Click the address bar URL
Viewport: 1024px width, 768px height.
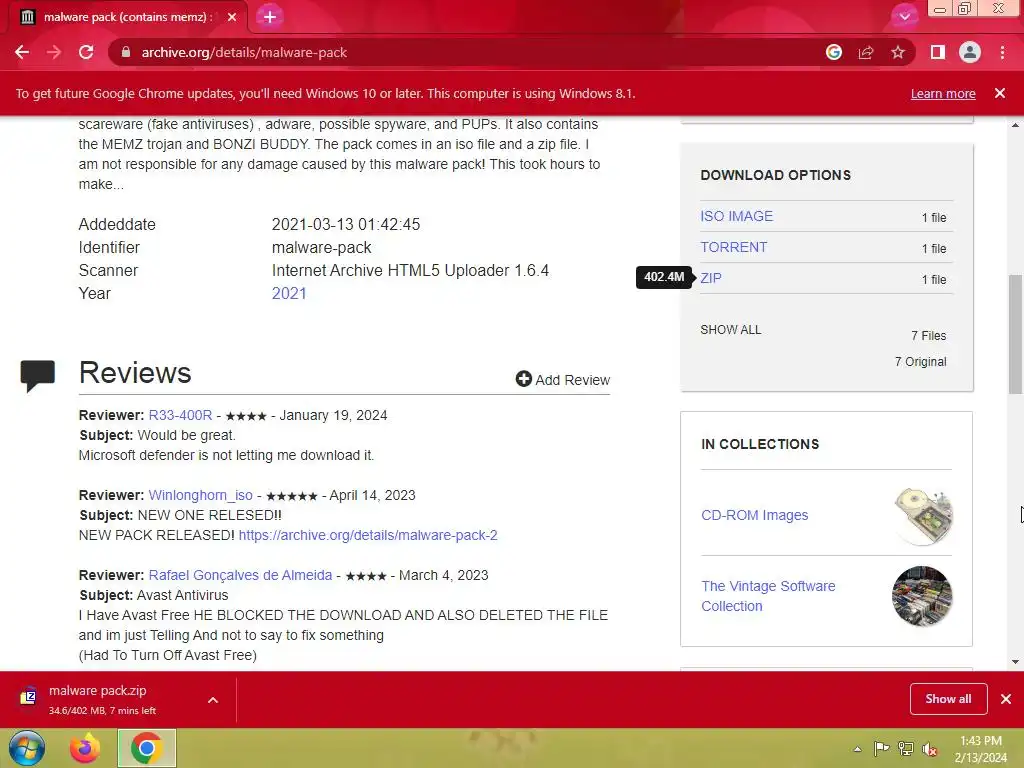pyautogui.click(x=244, y=52)
